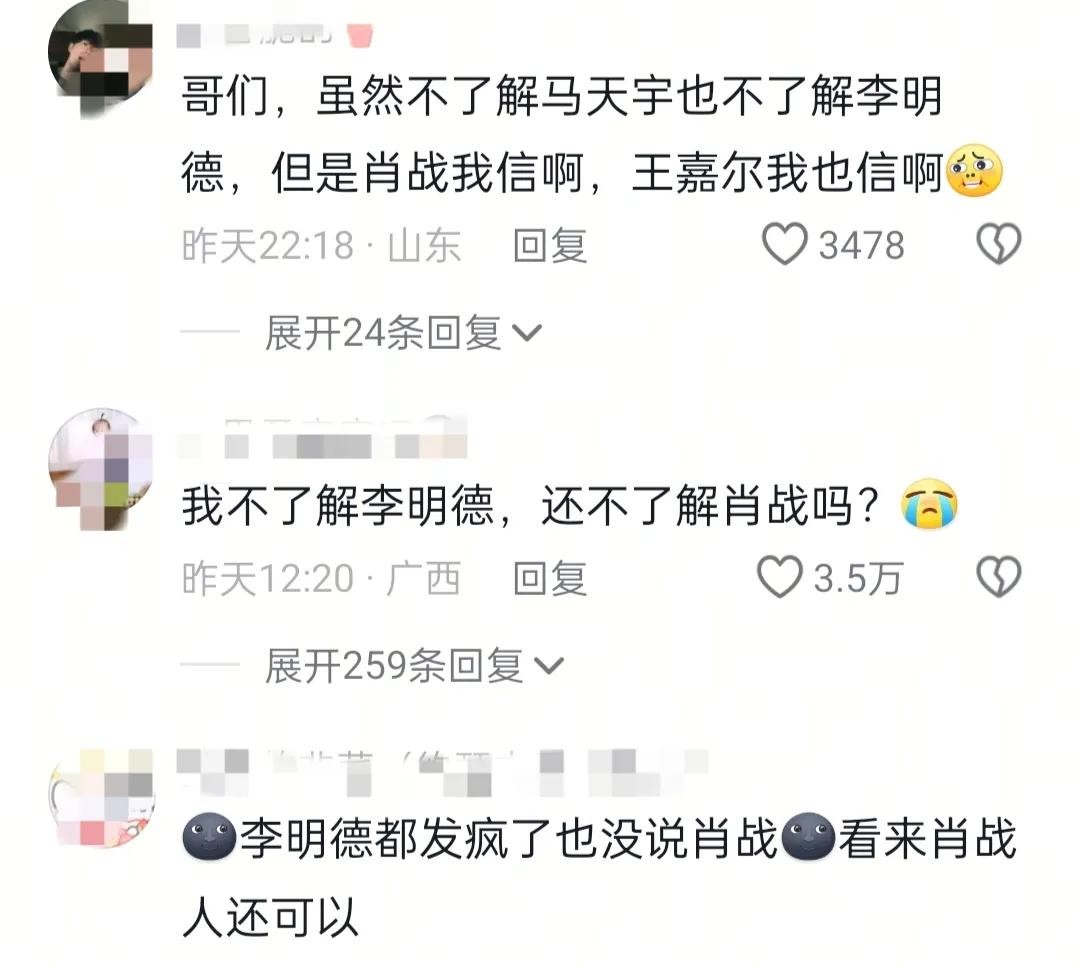Image resolution: width=1079 pixels, height=965 pixels.
Task: Expand 展开24条回复 replies
Action: pos(404,333)
